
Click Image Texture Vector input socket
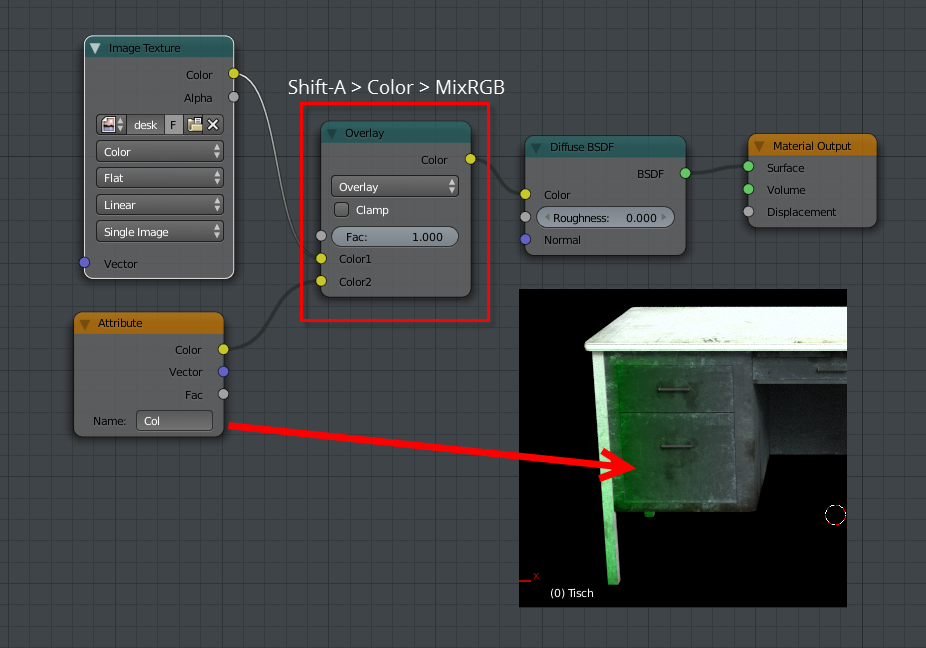84,262
